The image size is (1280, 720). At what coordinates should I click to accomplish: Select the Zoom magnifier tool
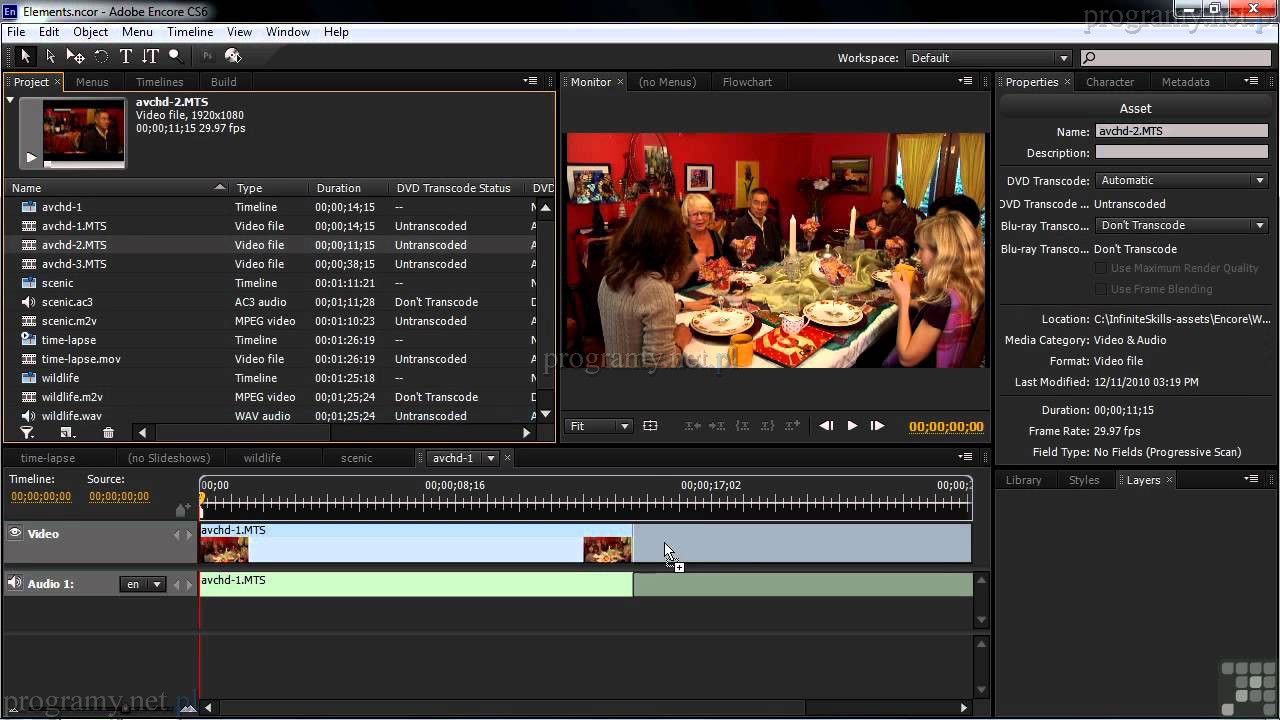click(x=175, y=57)
